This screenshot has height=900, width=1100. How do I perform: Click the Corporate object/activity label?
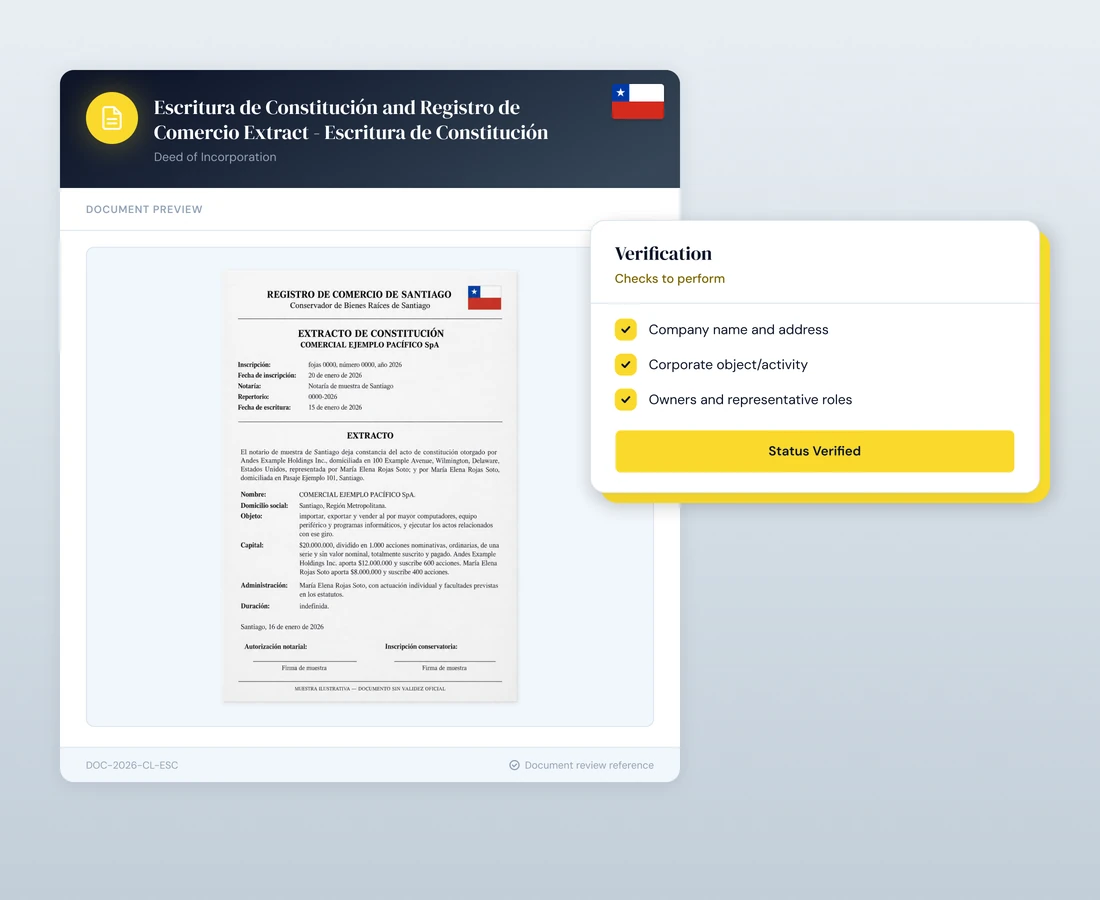727,364
